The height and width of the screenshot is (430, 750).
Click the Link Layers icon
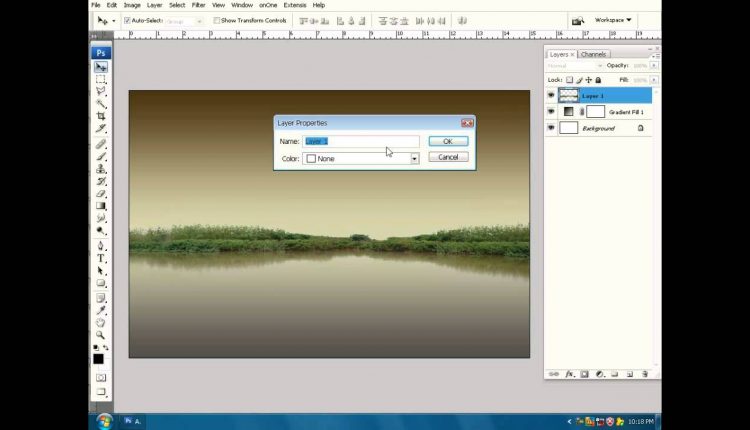point(554,374)
